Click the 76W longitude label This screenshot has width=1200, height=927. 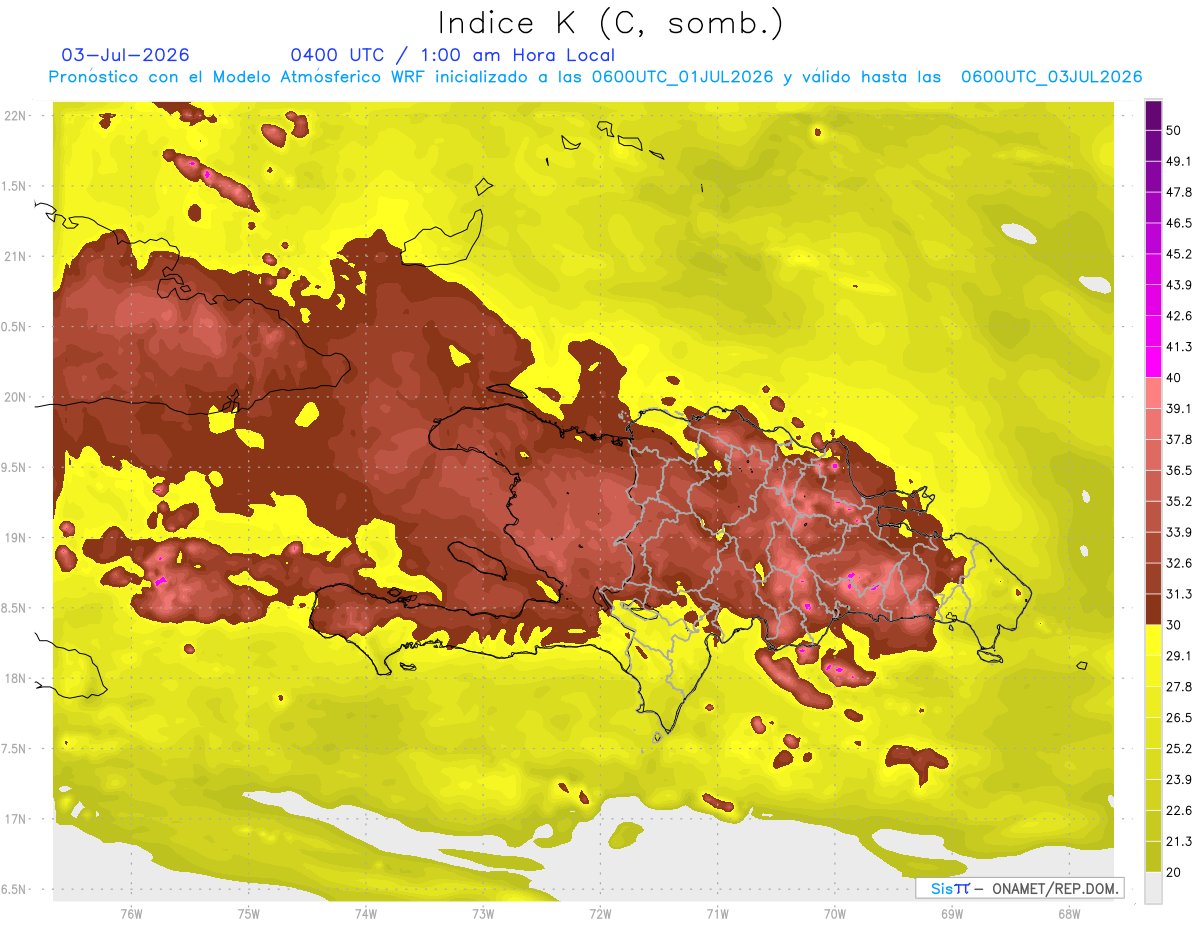(x=131, y=913)
